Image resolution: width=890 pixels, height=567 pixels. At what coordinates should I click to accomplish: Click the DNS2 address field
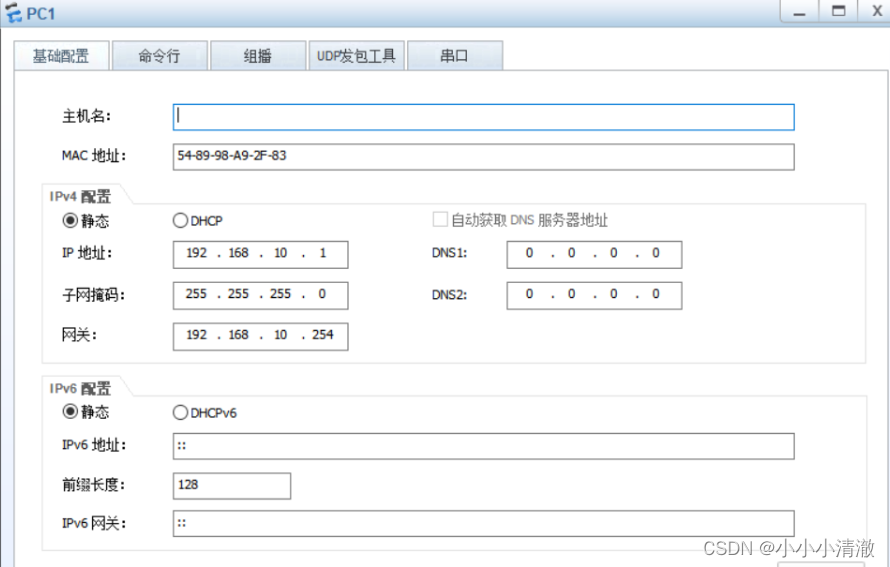click(594, 295)
